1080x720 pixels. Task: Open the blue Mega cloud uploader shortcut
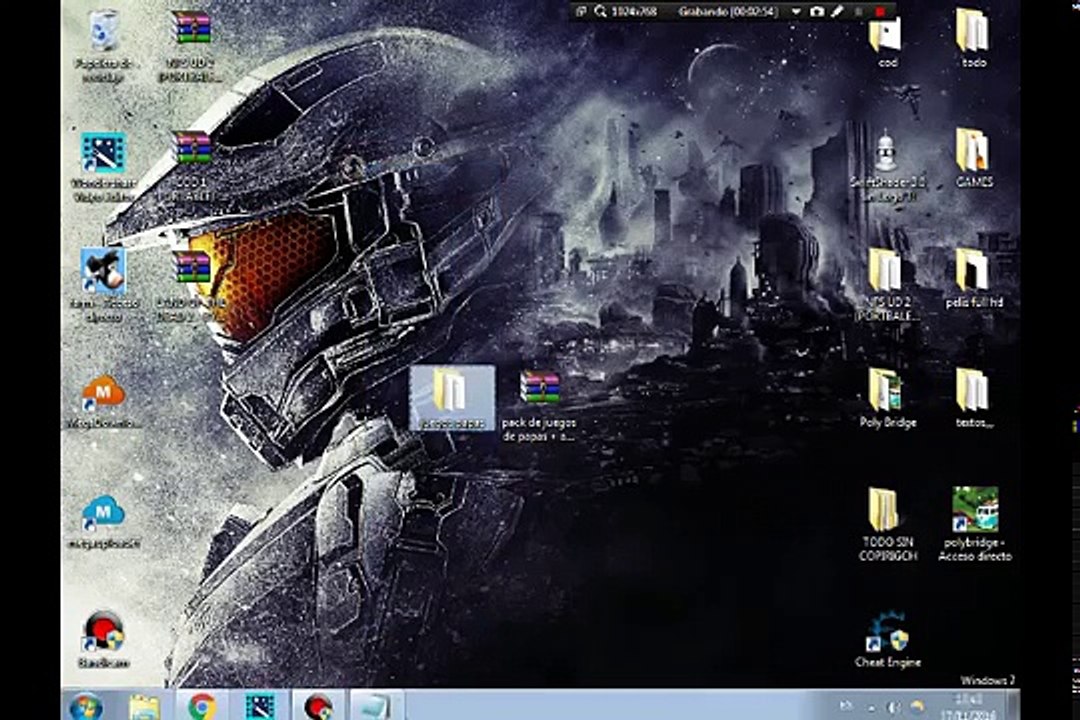[104, 522]
